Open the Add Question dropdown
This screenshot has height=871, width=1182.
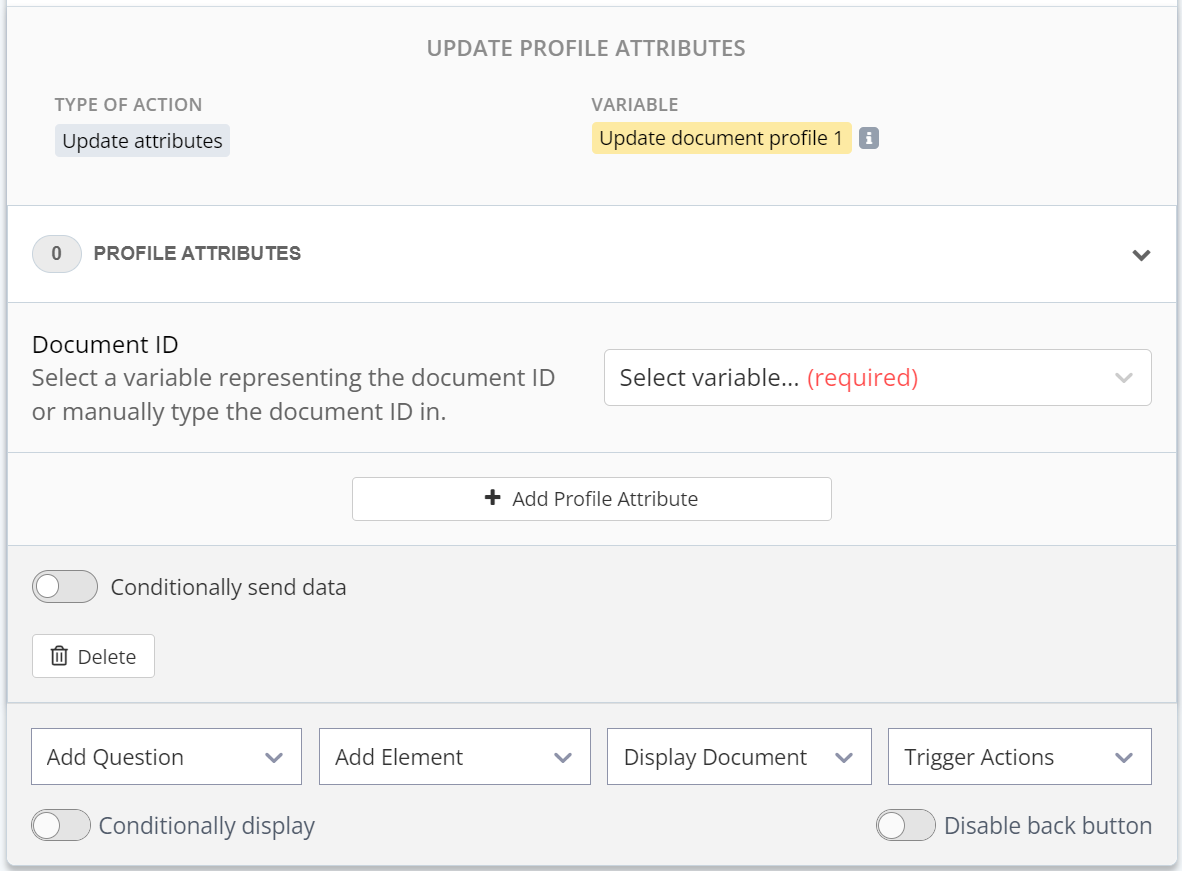pyautogui.click(x=167, y=756)
